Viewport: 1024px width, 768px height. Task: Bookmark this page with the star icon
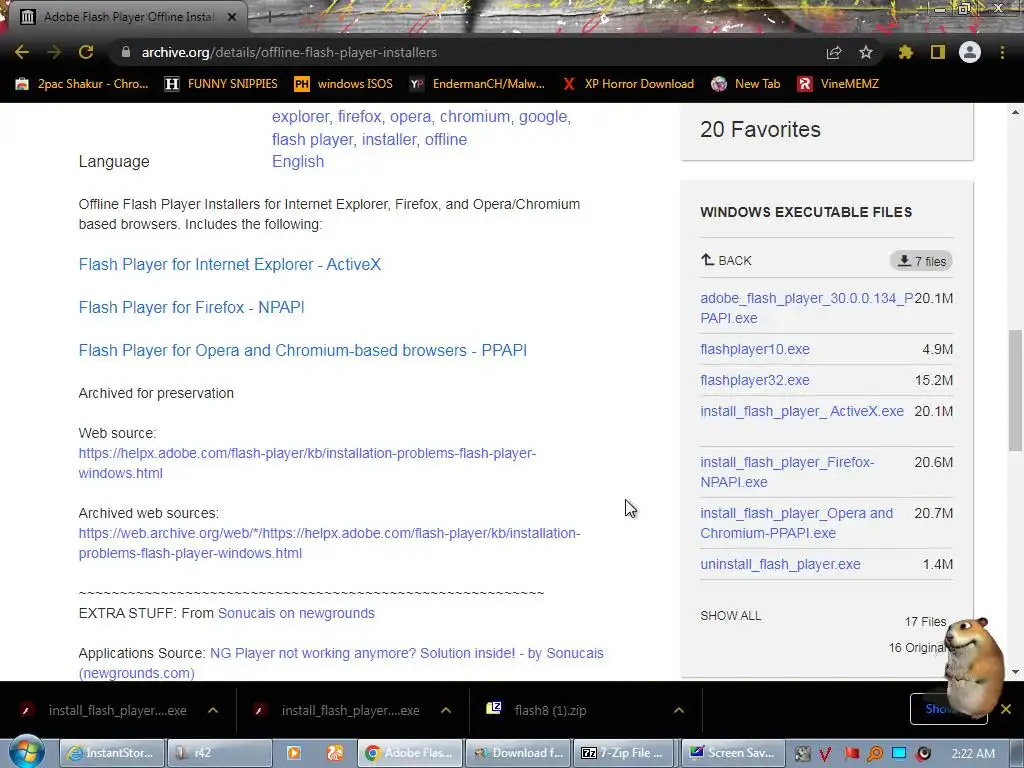tap(866, 52)
